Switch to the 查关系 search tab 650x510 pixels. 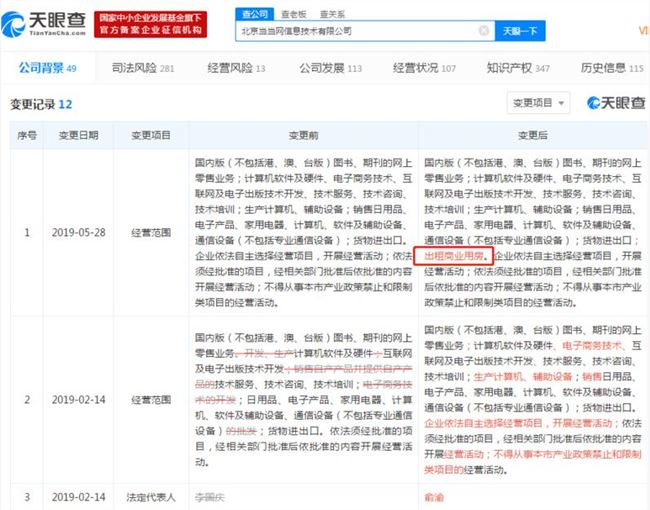click(332, 14)
